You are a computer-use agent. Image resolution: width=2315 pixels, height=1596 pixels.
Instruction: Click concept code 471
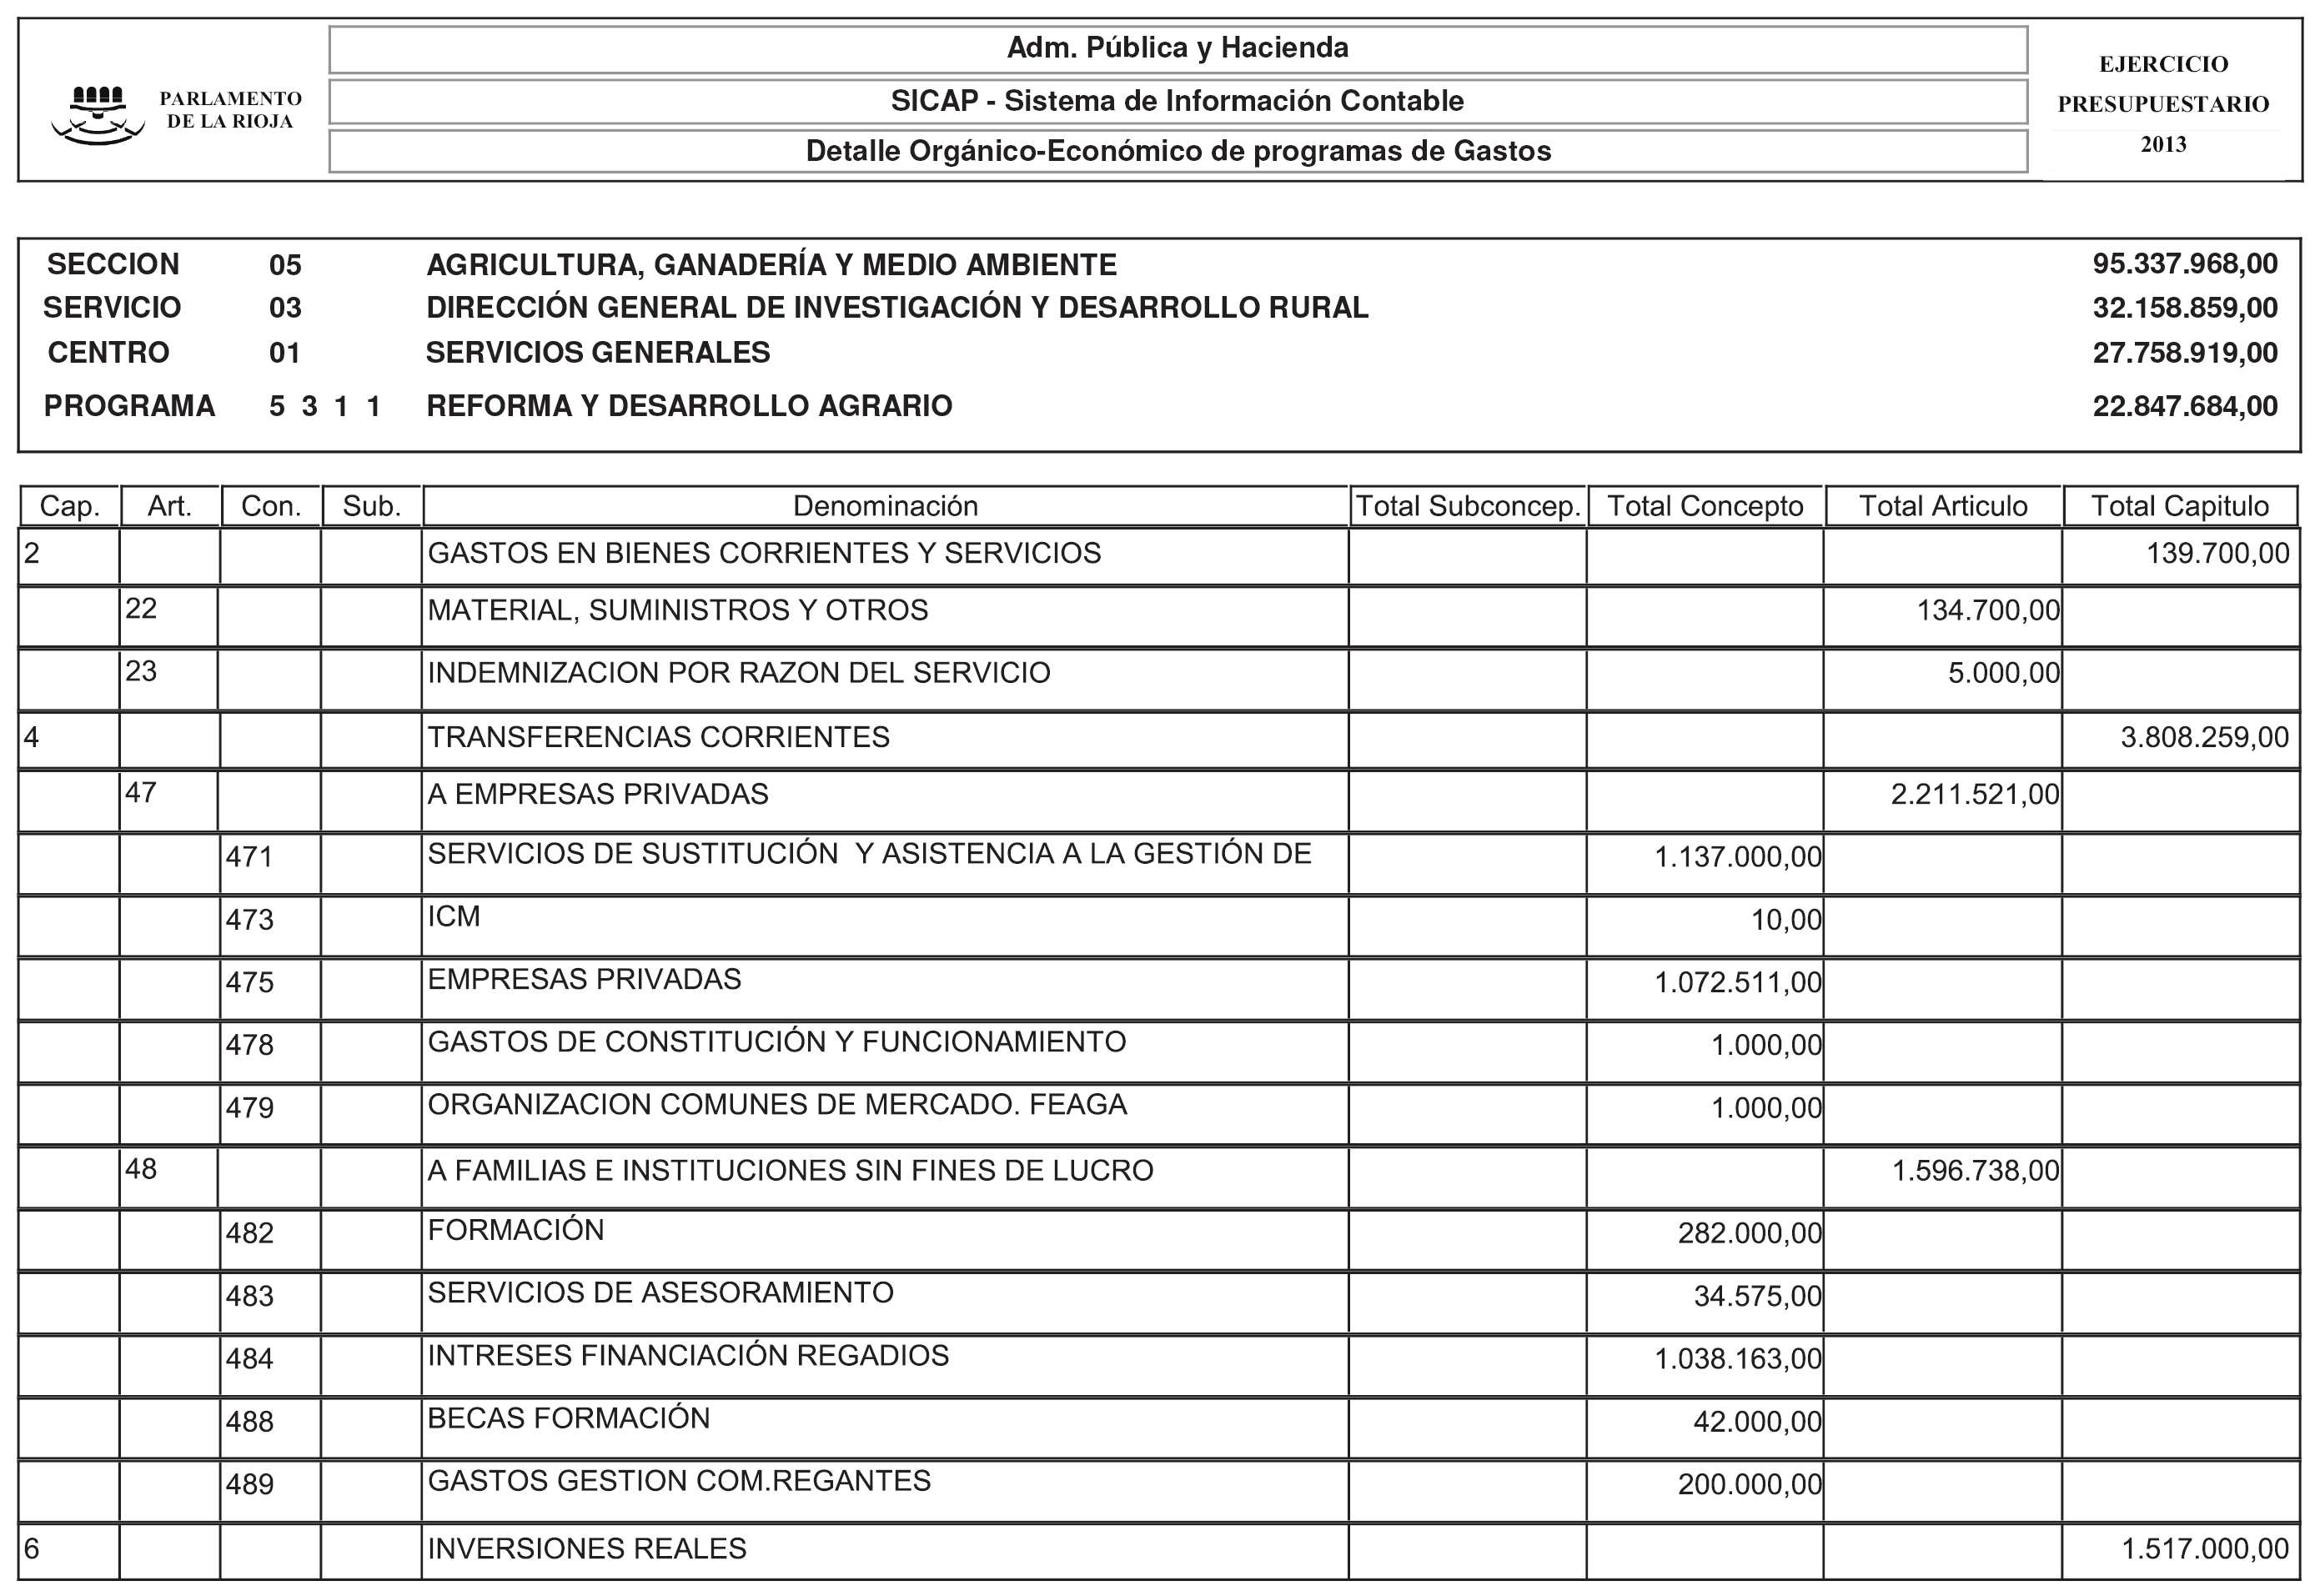click(250, 857)
